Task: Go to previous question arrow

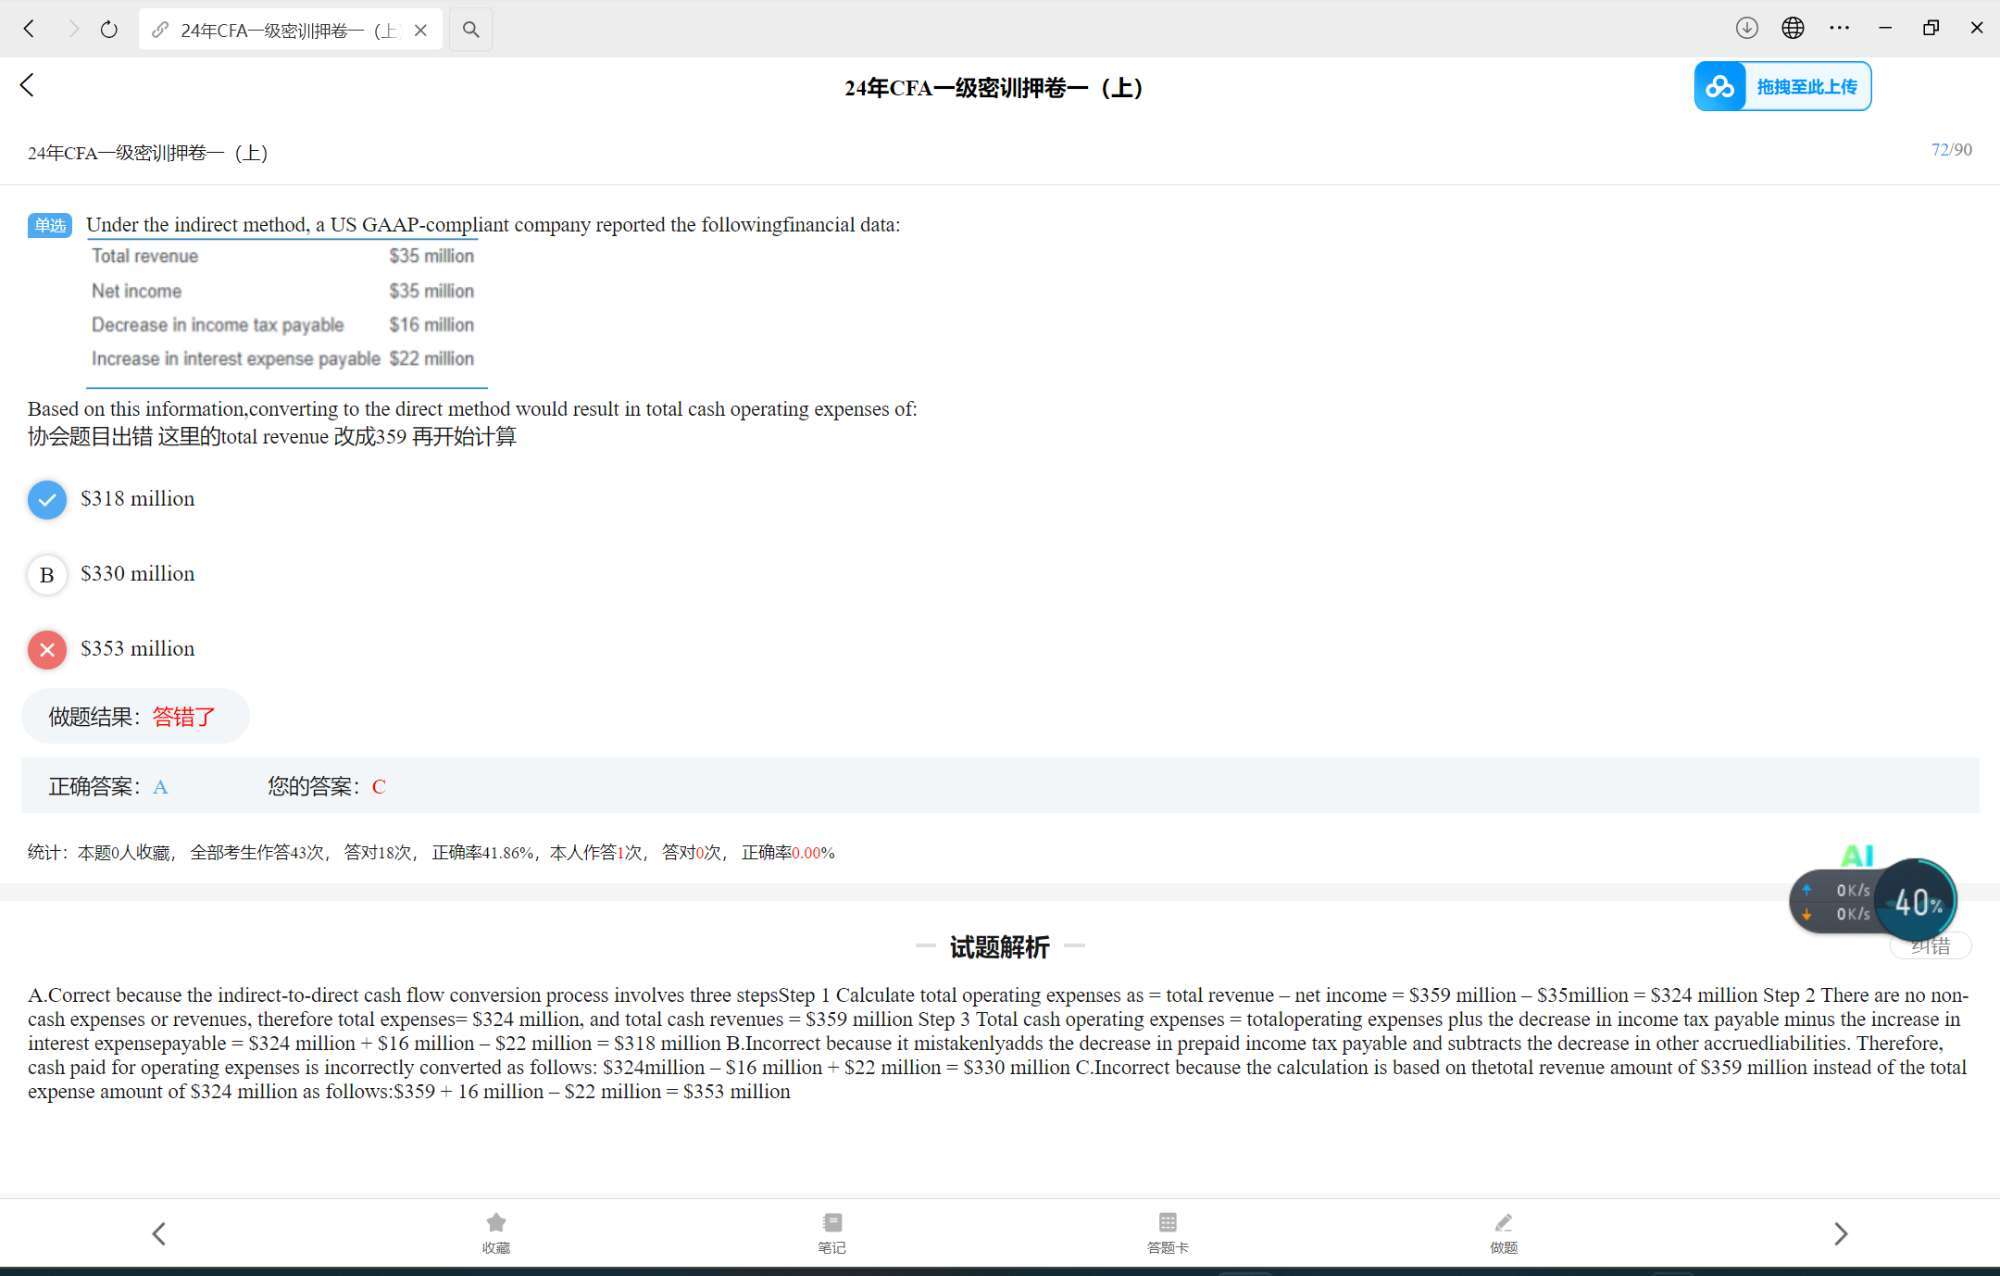Action: (159, 1233)
